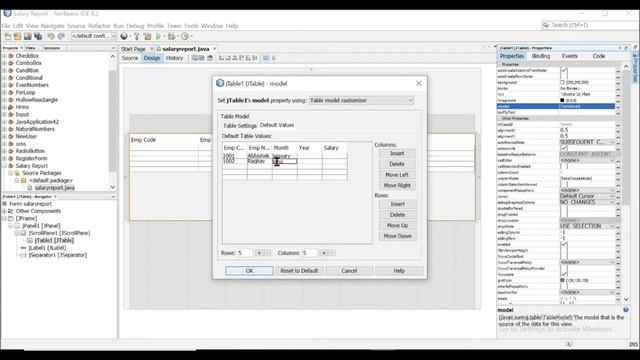Toggle the enabled property checkbox

pos(564,244)
